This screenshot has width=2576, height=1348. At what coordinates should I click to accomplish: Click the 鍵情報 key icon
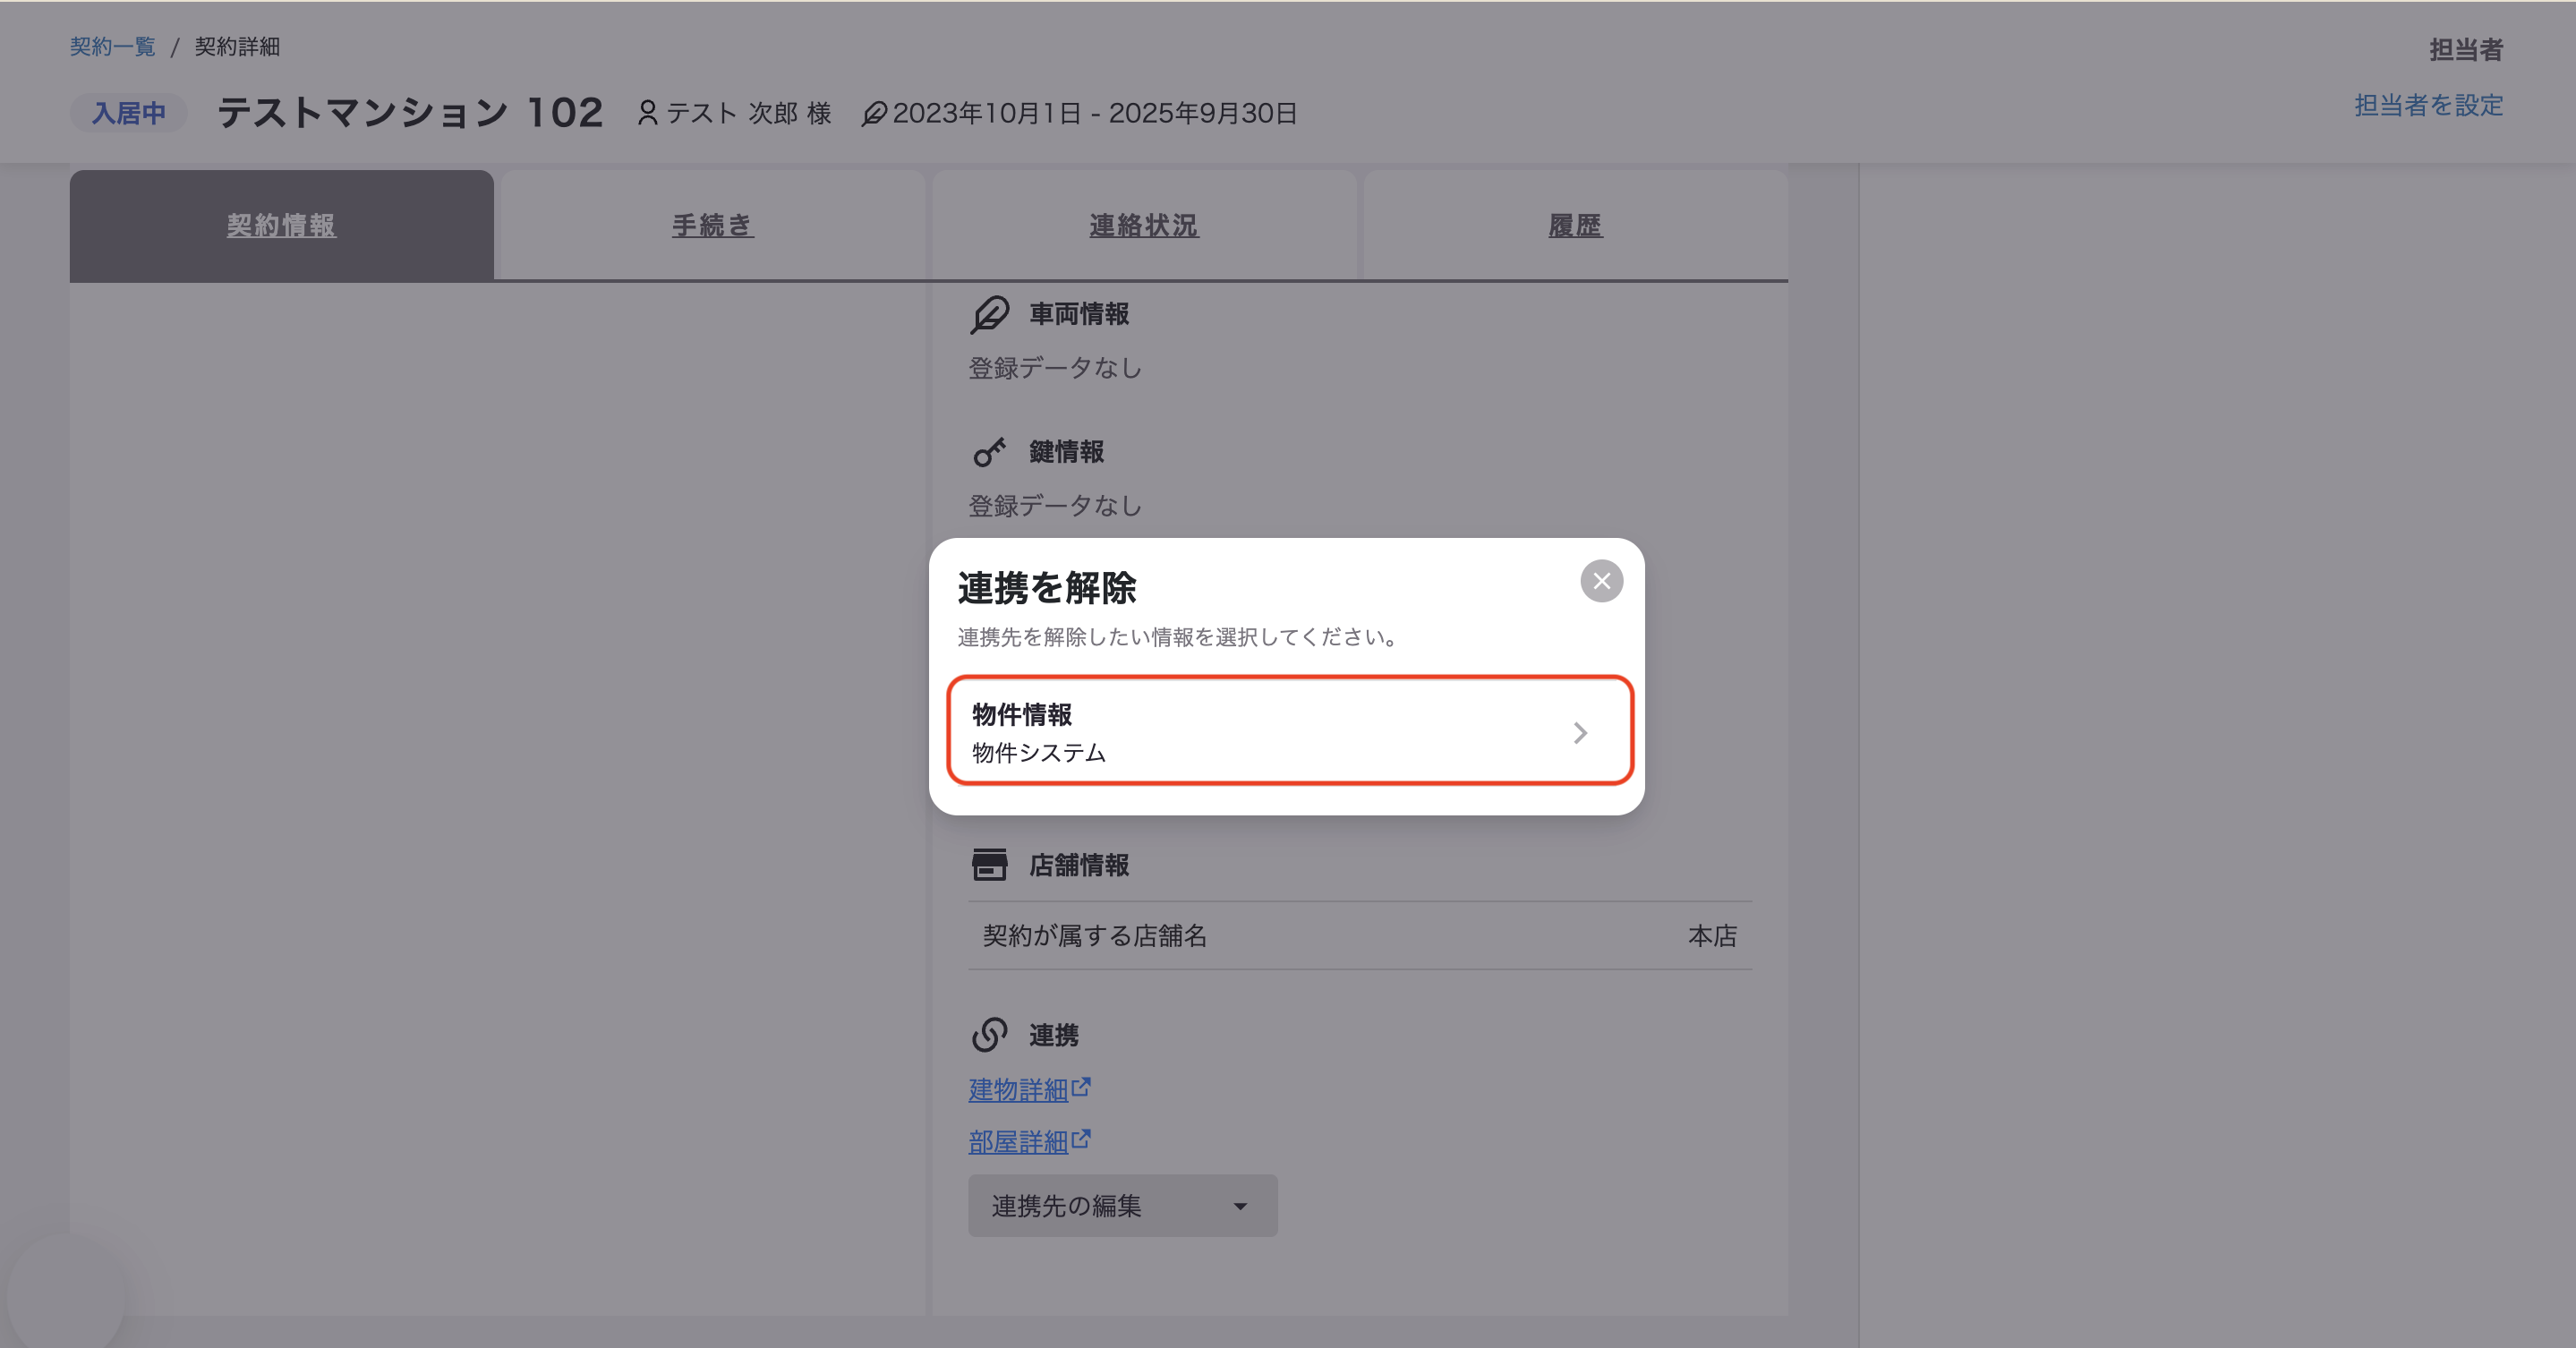pos(989,452)
